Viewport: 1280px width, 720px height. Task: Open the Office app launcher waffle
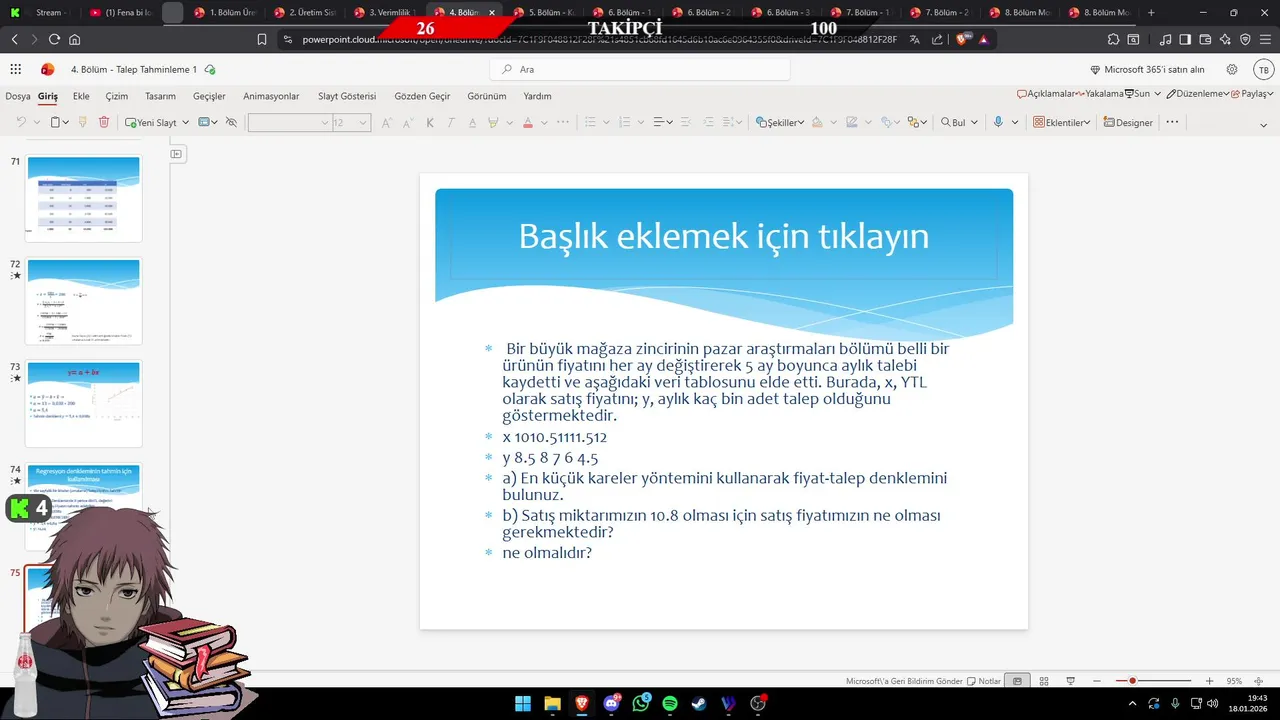(15, 70)
